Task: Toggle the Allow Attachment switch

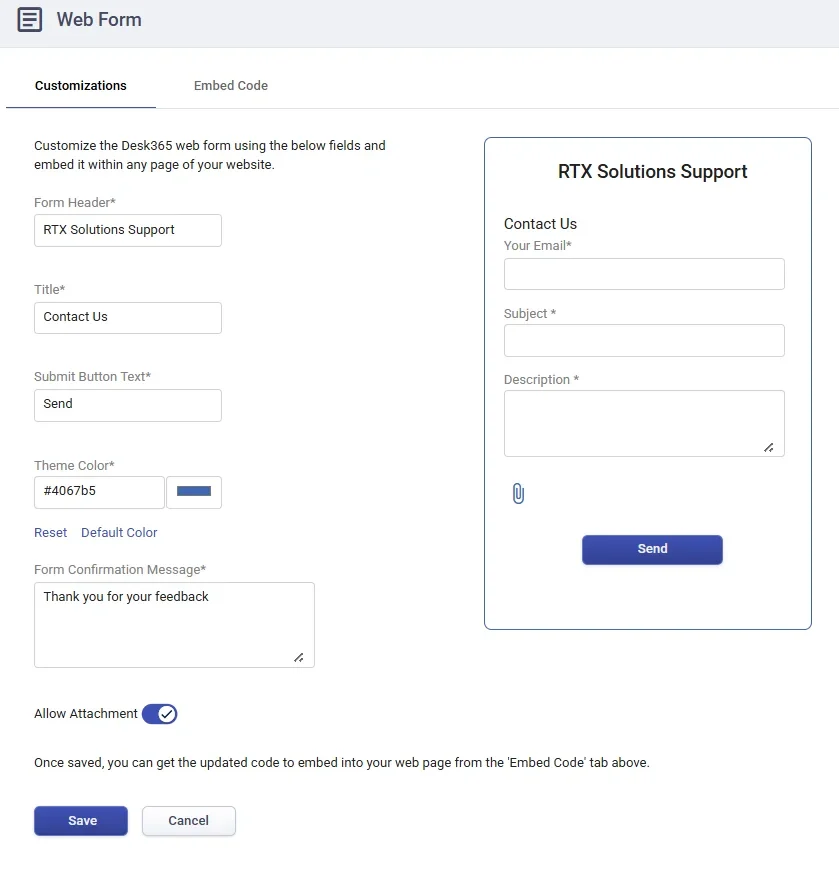Action: pos(159,714)
